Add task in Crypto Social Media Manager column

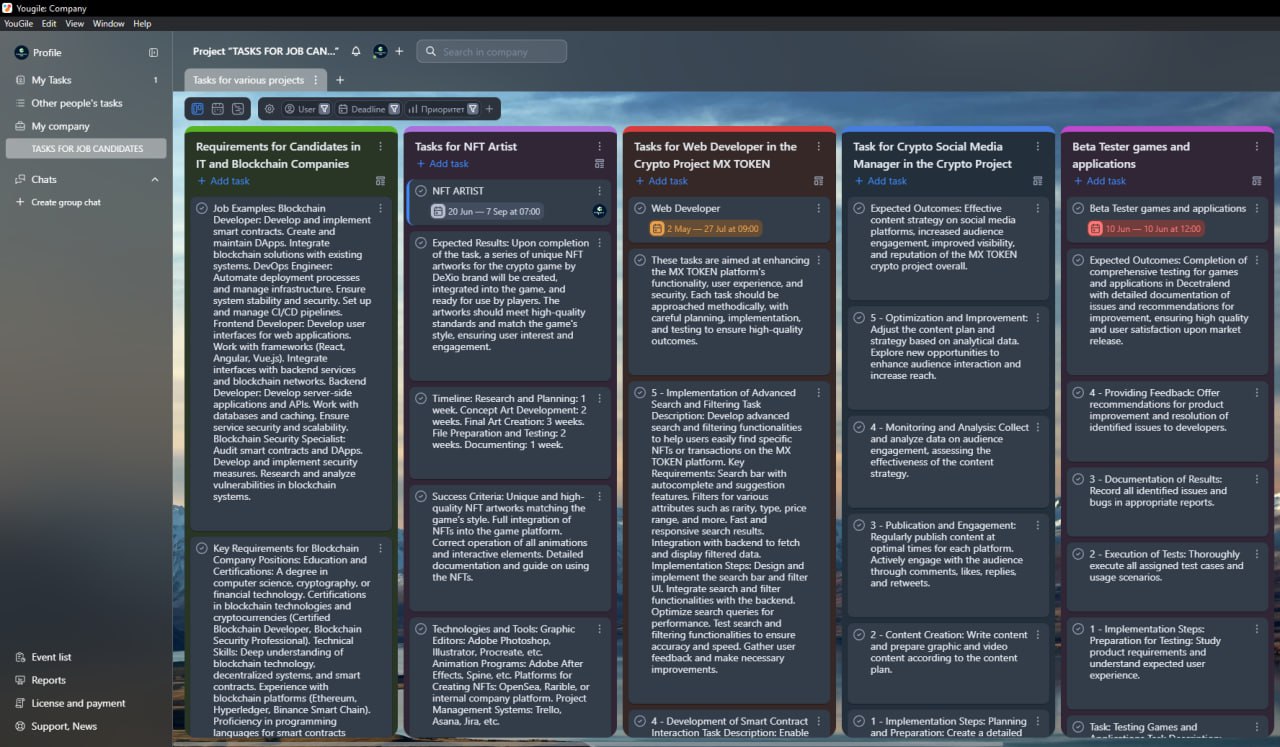pyautogui.click(x=880, y=181)
